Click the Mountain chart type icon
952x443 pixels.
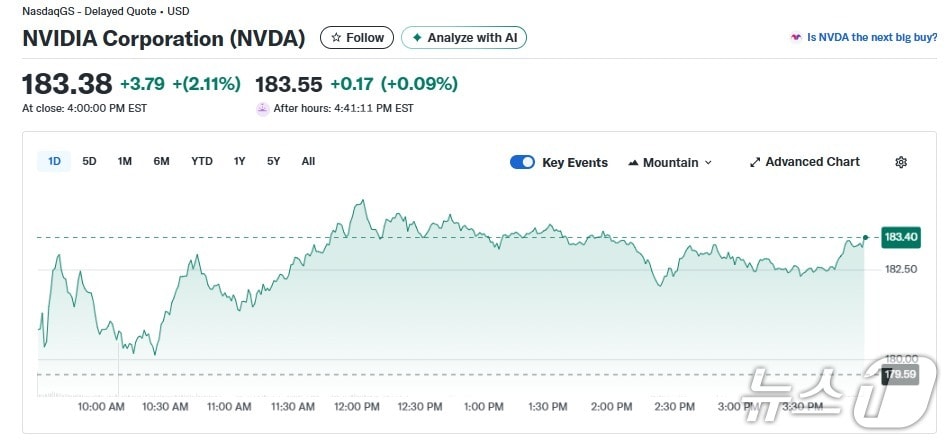(x=633, y=162)
